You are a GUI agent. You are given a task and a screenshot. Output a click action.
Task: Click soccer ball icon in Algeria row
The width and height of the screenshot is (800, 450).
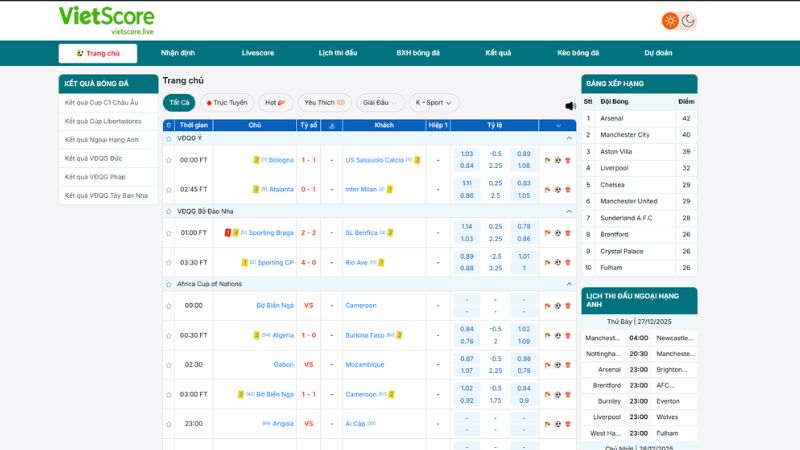558,336
